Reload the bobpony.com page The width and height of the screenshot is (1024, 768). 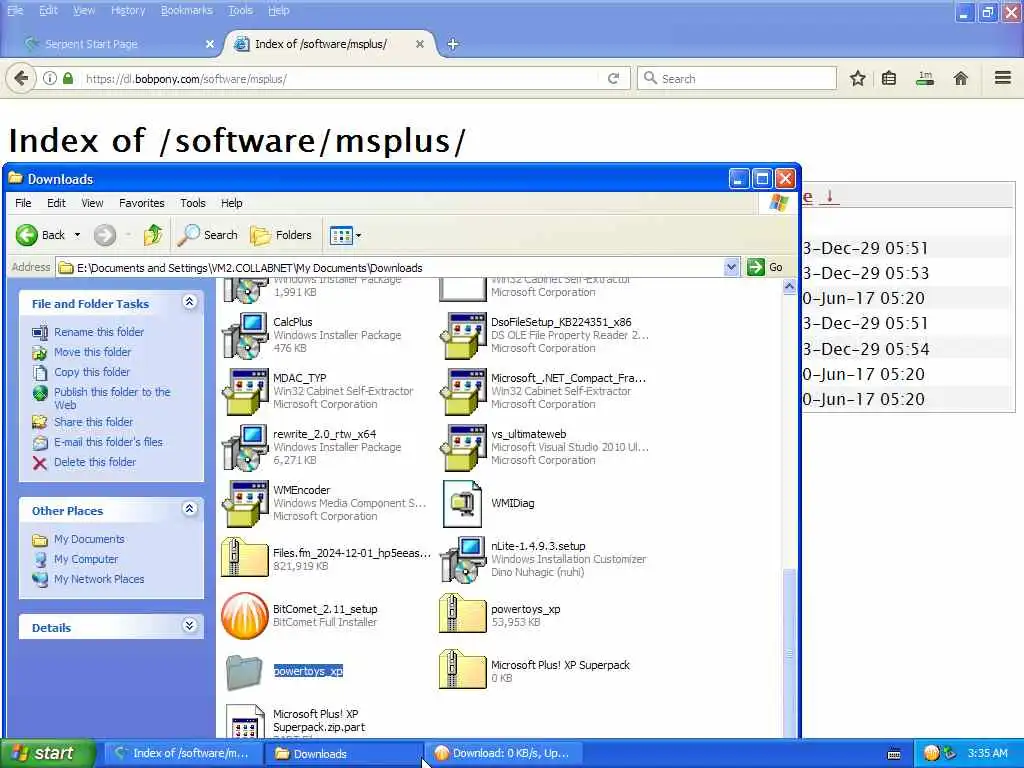[x=613, y=78]
